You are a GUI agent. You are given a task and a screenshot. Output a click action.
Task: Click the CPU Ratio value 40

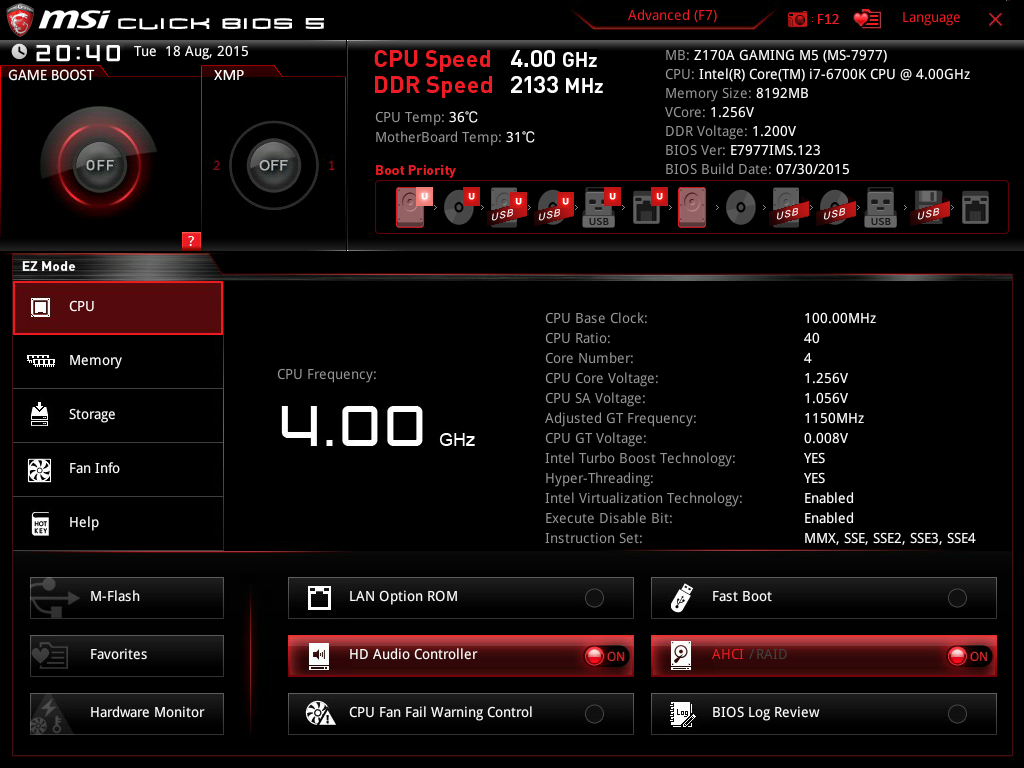pyautogui.click(x=812, y=338)
